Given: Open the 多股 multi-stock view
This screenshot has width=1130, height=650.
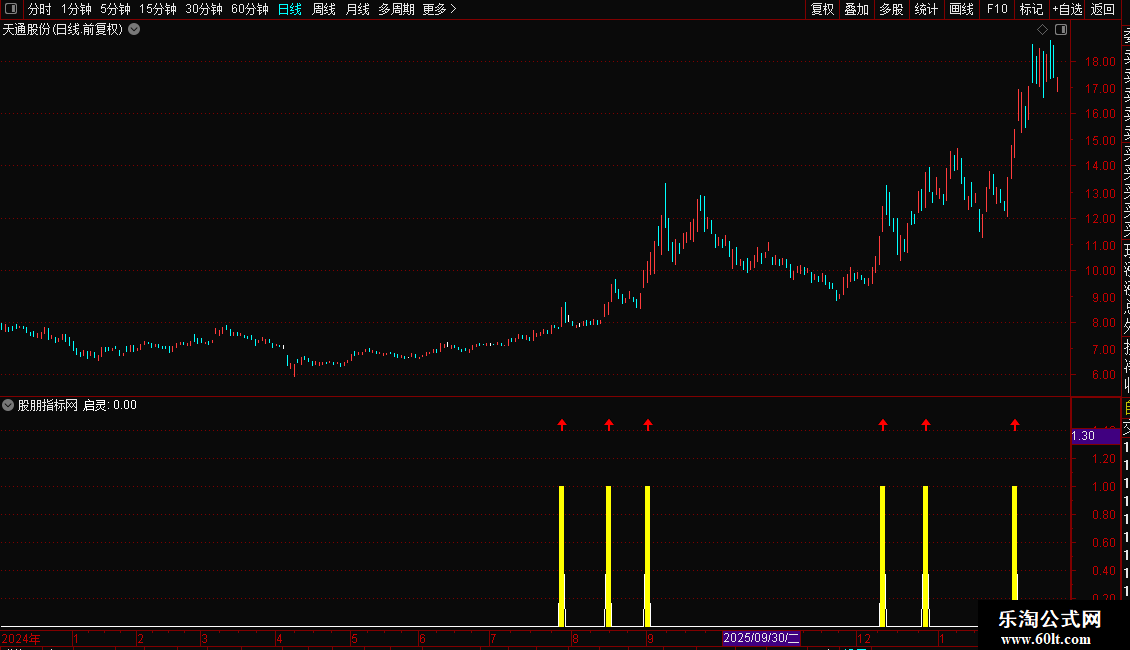Looking at the screenshot, I should 891,9.
